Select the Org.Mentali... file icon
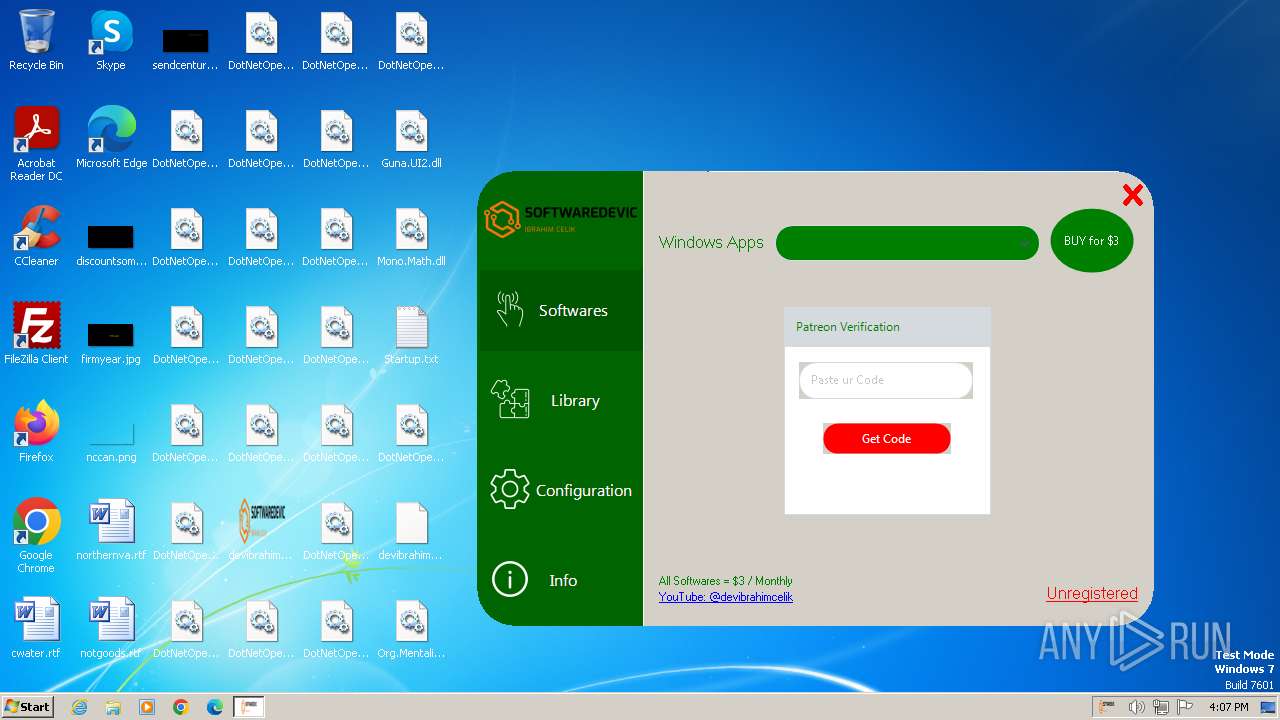 411,628
